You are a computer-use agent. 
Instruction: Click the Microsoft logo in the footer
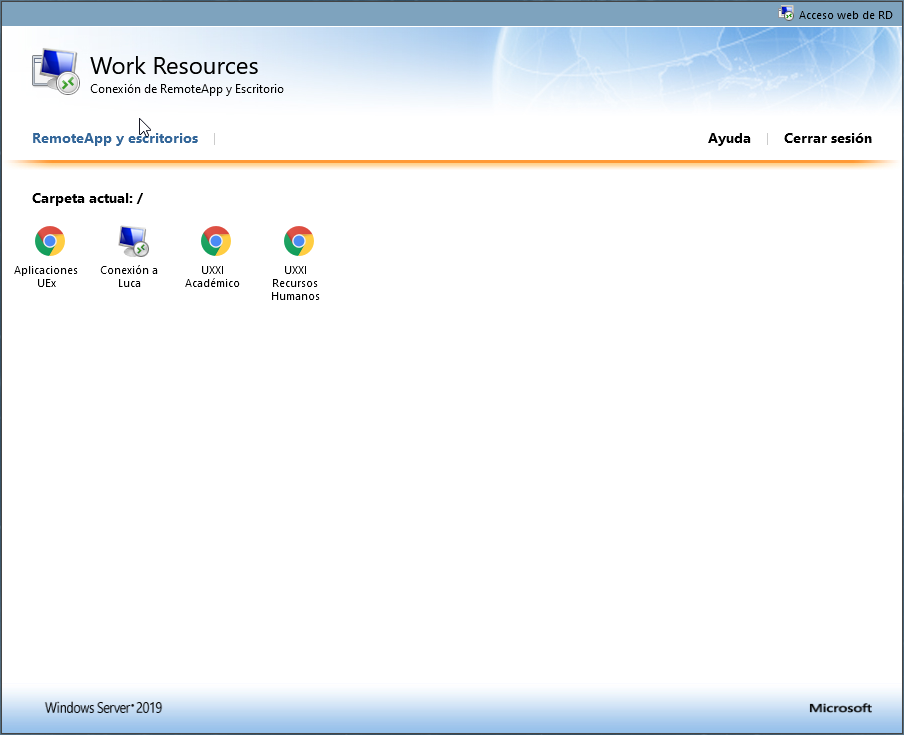click(840, 708)
